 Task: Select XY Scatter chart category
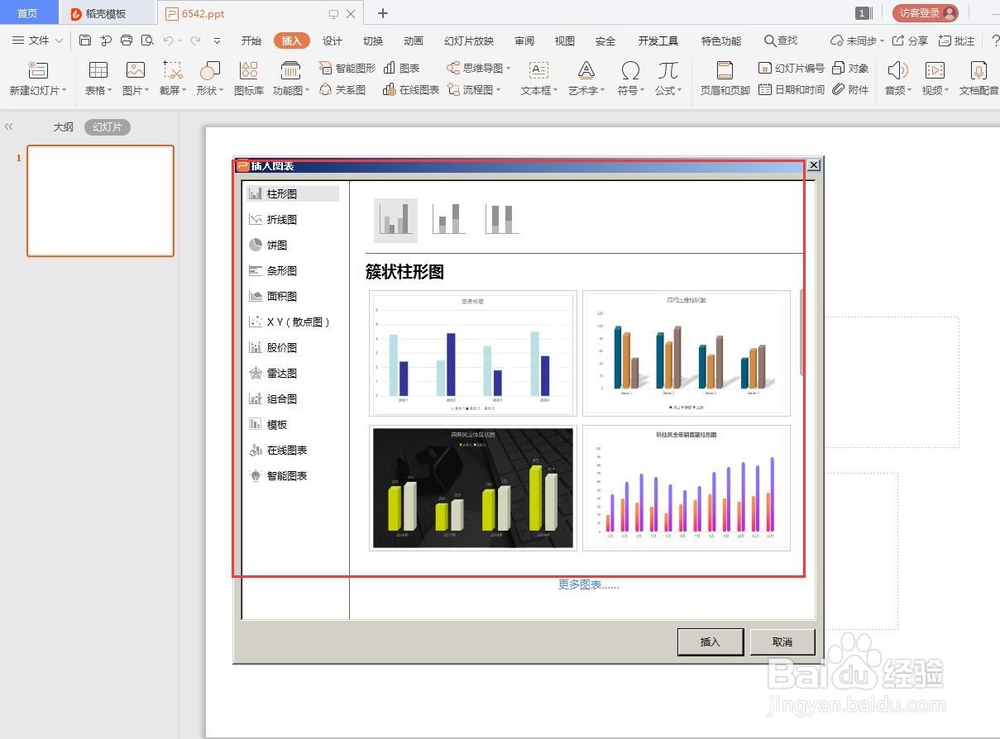(x=292, y=322)
